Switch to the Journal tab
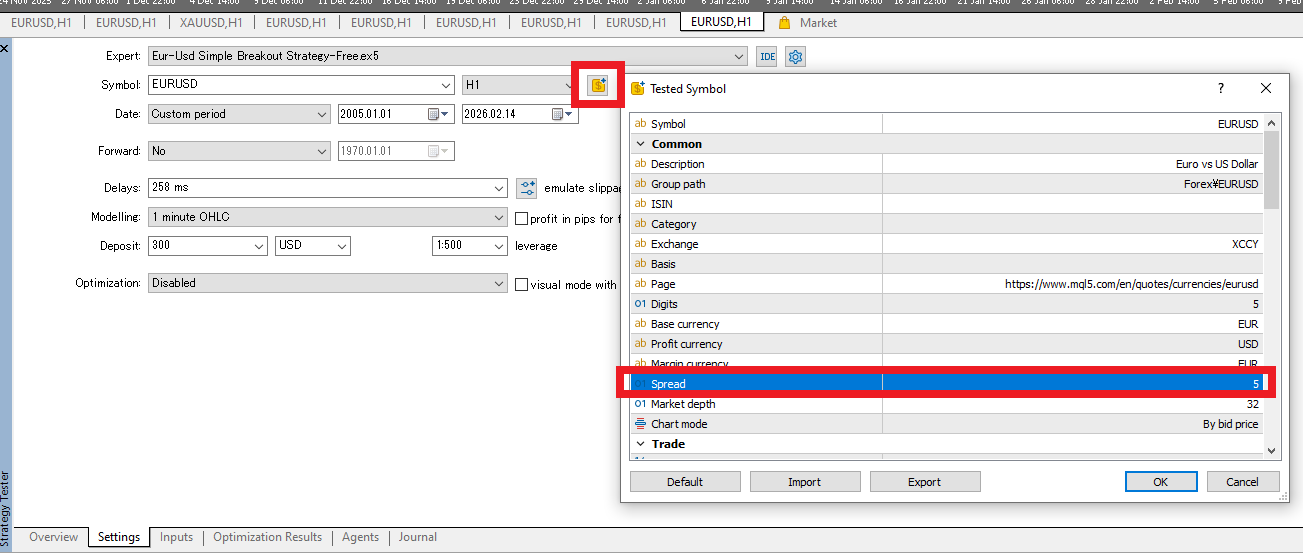This screenshot has height=554, width=1303. (x=417, y=537)
